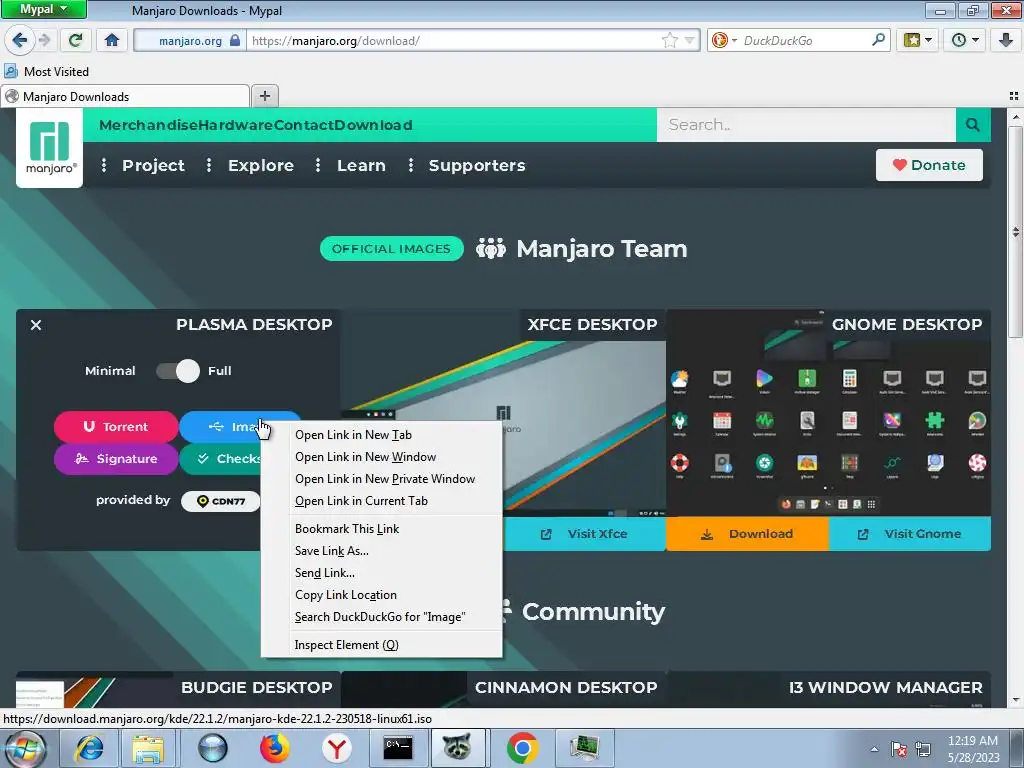Expand the history clock dropdown button
The image size is (1024, 768).
pos(965,40)
